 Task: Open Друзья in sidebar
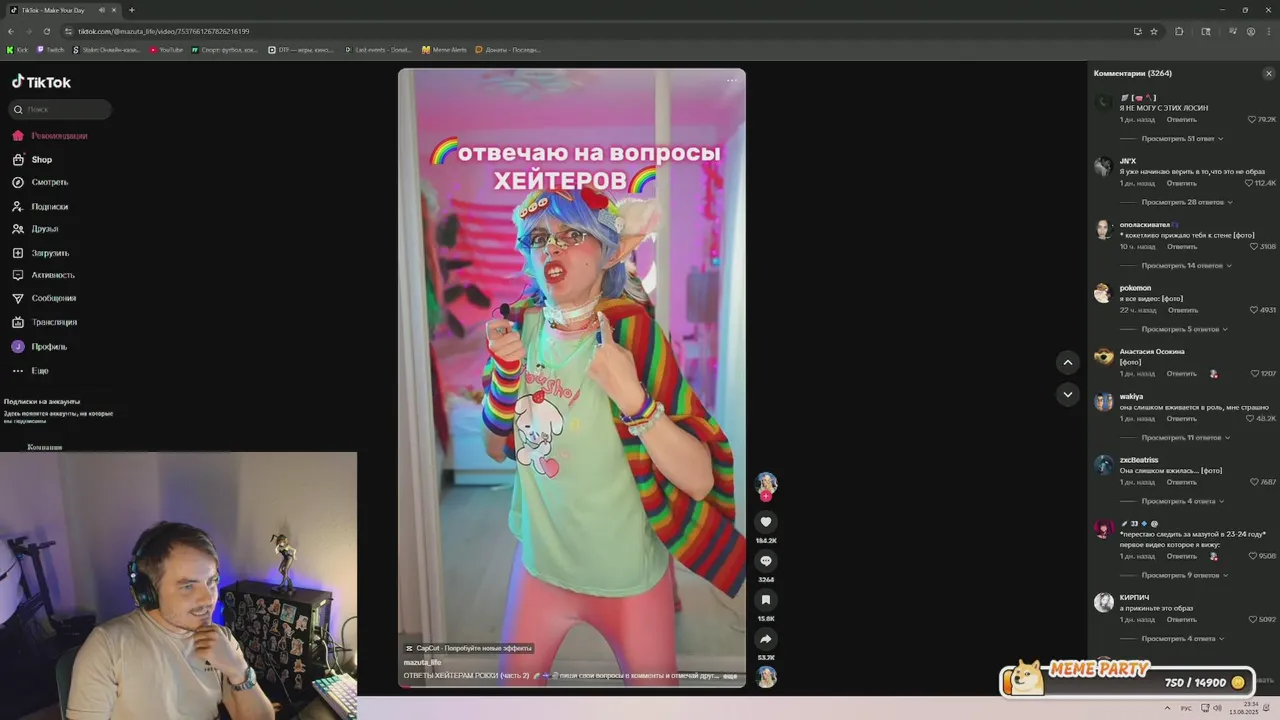click(x=35, y=229)
